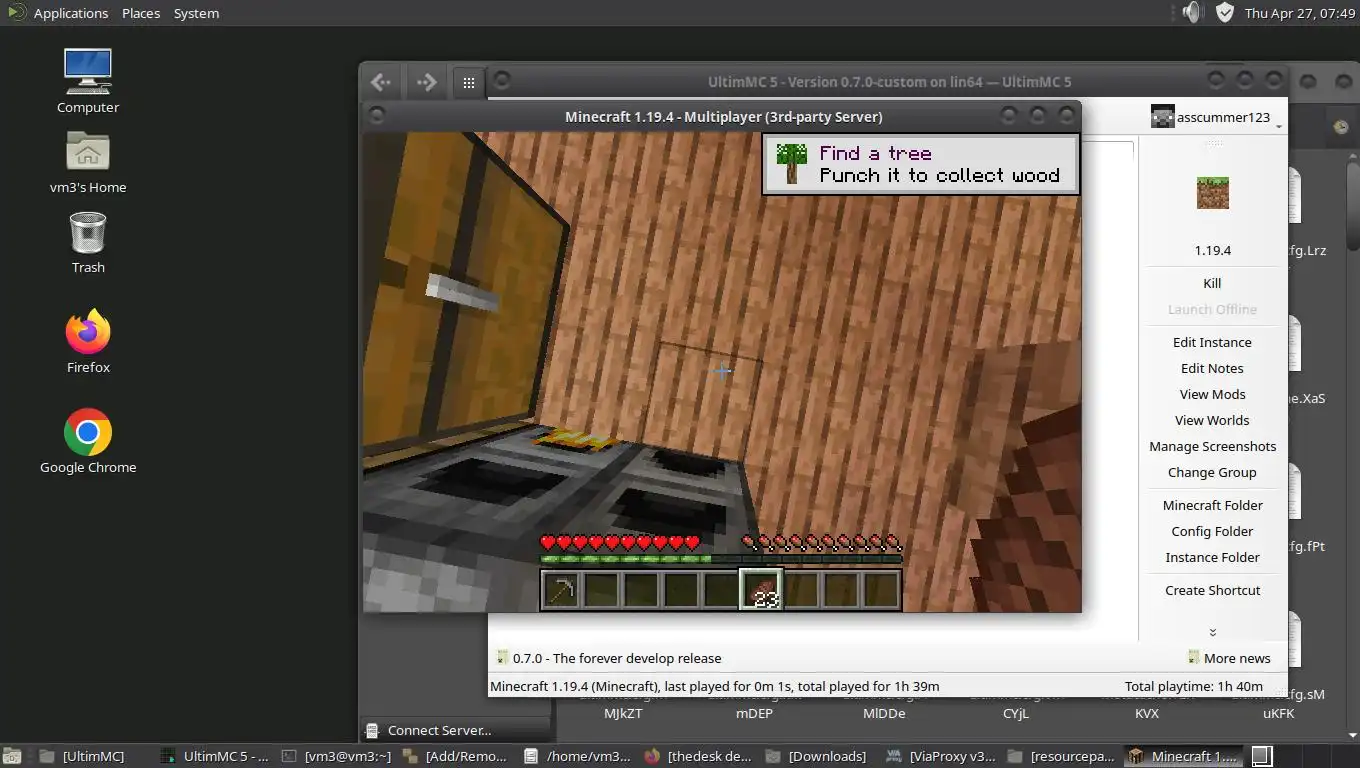
Task: Click View Mods in UltimMC
Action: [1212, 394]
